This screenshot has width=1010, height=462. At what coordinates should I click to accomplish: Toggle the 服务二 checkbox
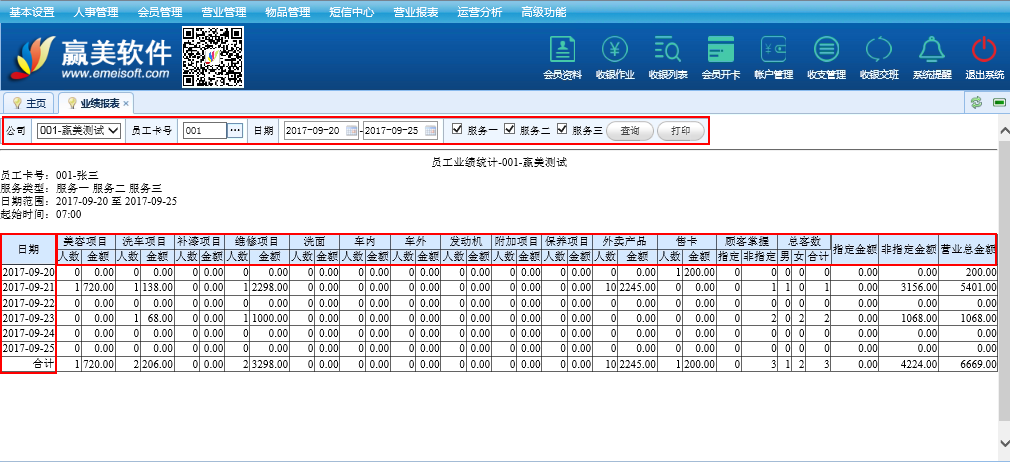coord(510,129)
